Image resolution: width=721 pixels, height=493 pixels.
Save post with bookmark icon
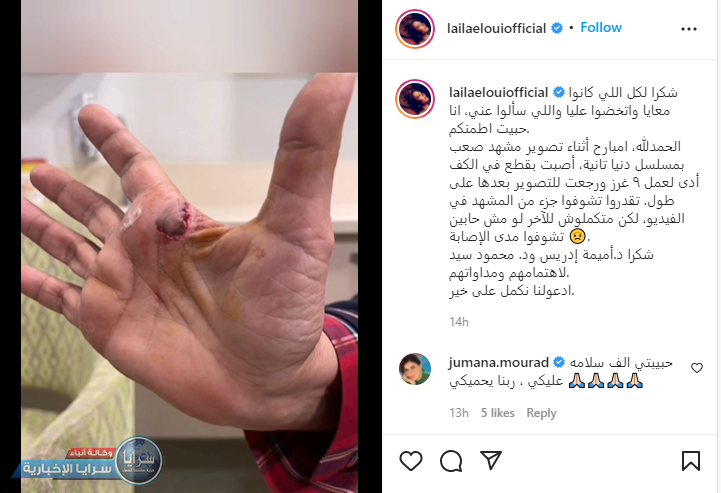pos(691,461)
